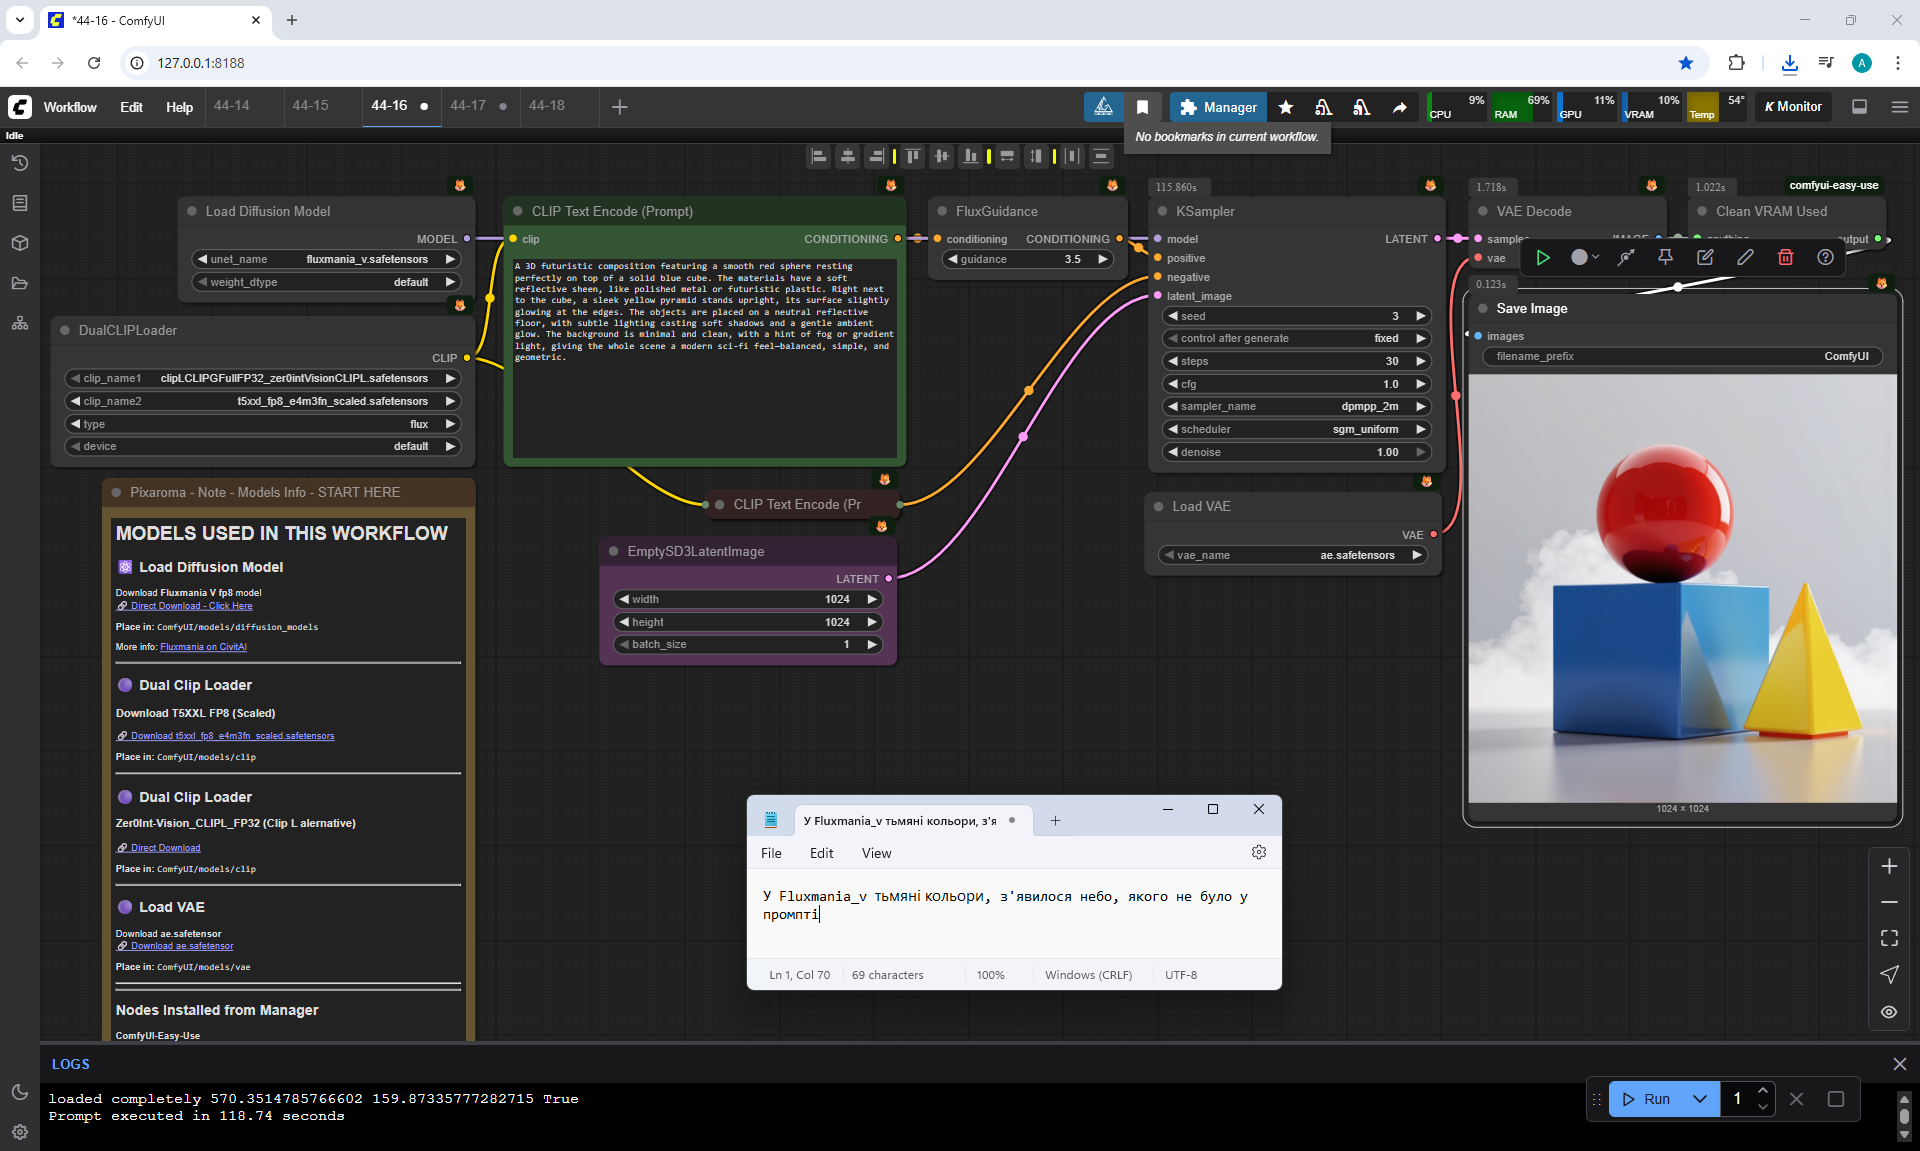1920x1151 pixels.
Task: Open the queue history sidebar icon
Action: [x=20, y=163]
